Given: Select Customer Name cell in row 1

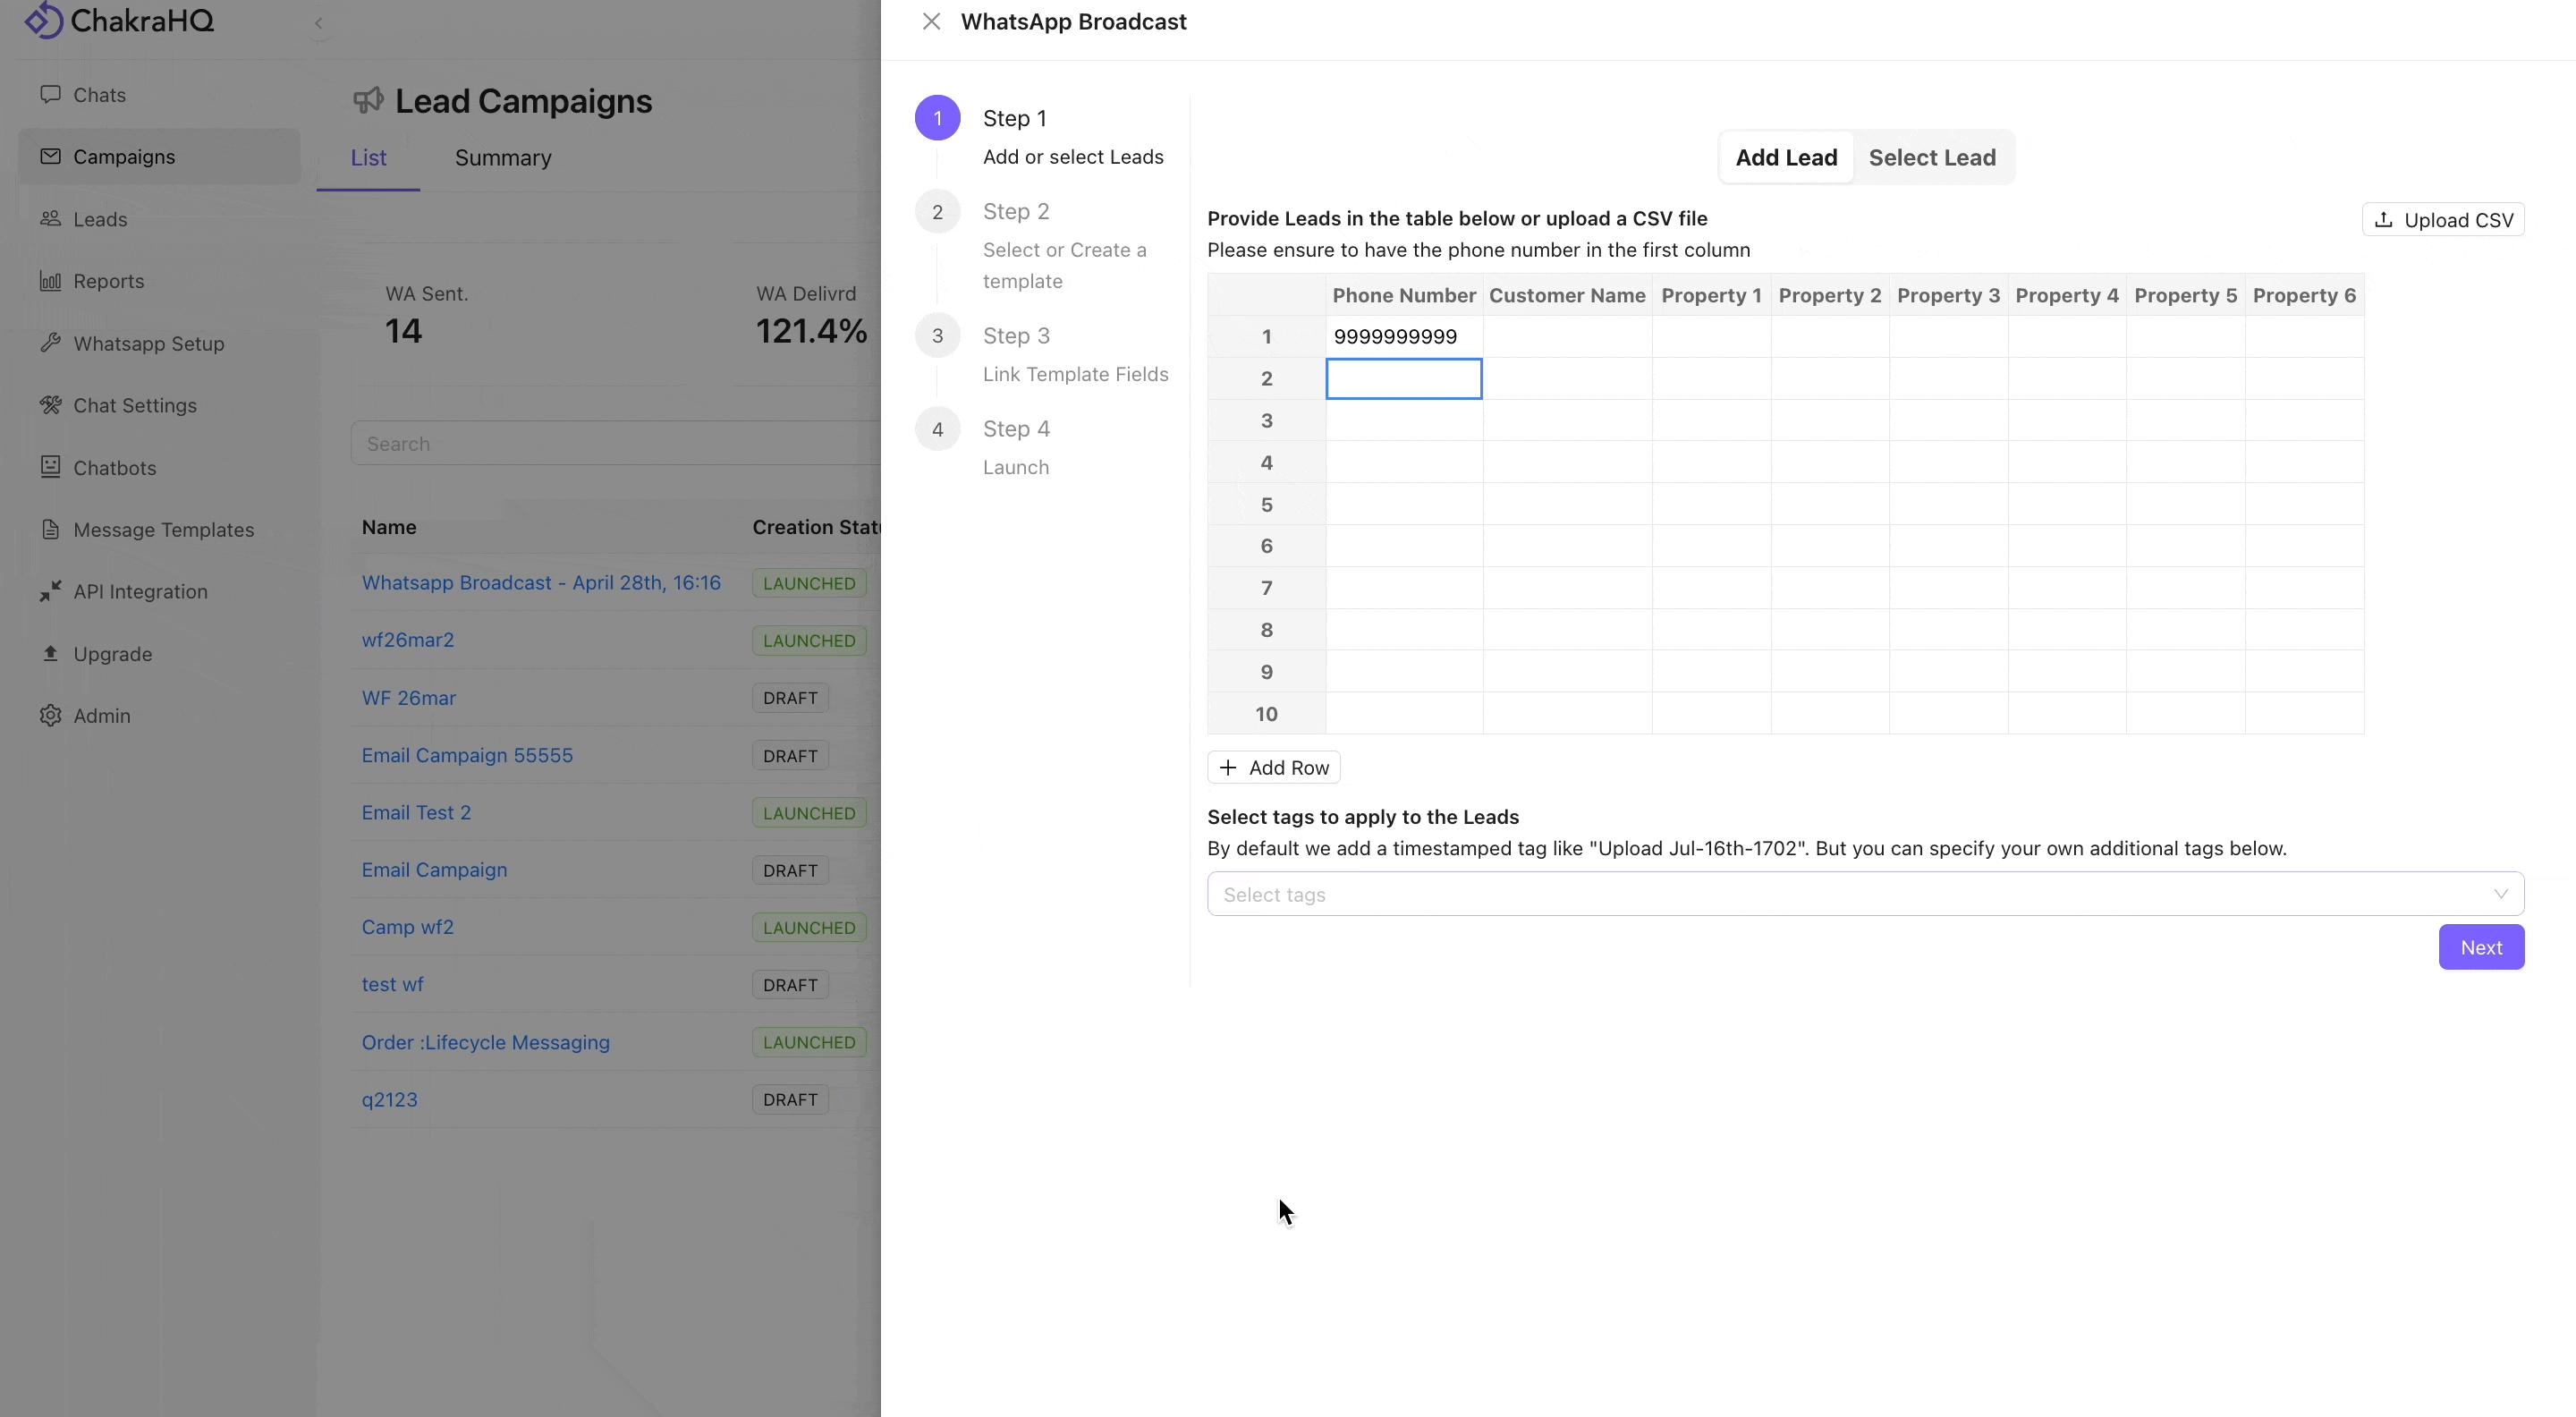Looking at the screenshot, I should [x=1567, y=337].
